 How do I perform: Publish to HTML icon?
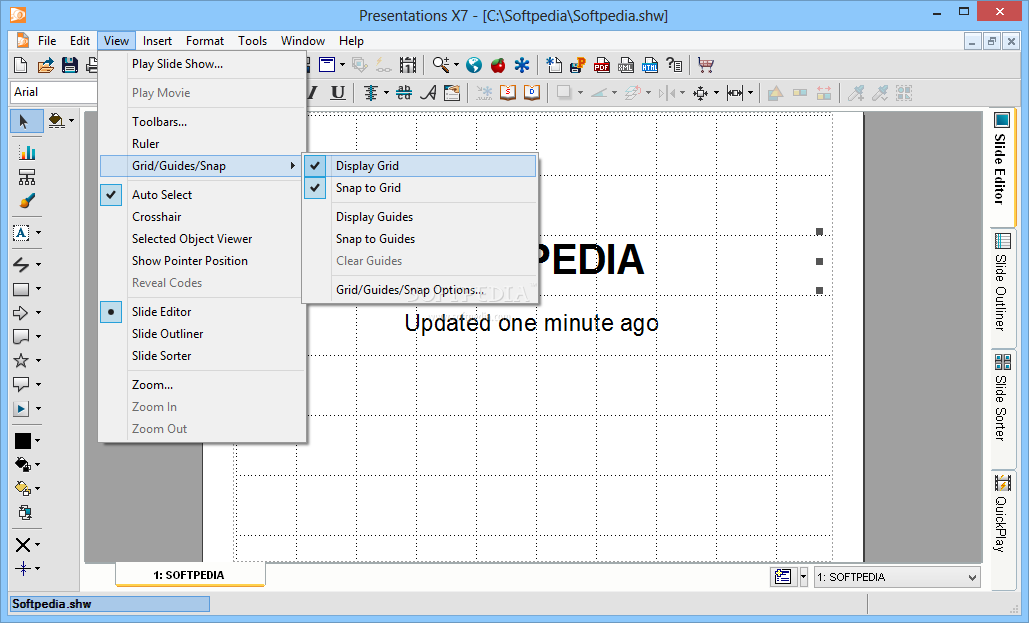click(x=650, y=65)
